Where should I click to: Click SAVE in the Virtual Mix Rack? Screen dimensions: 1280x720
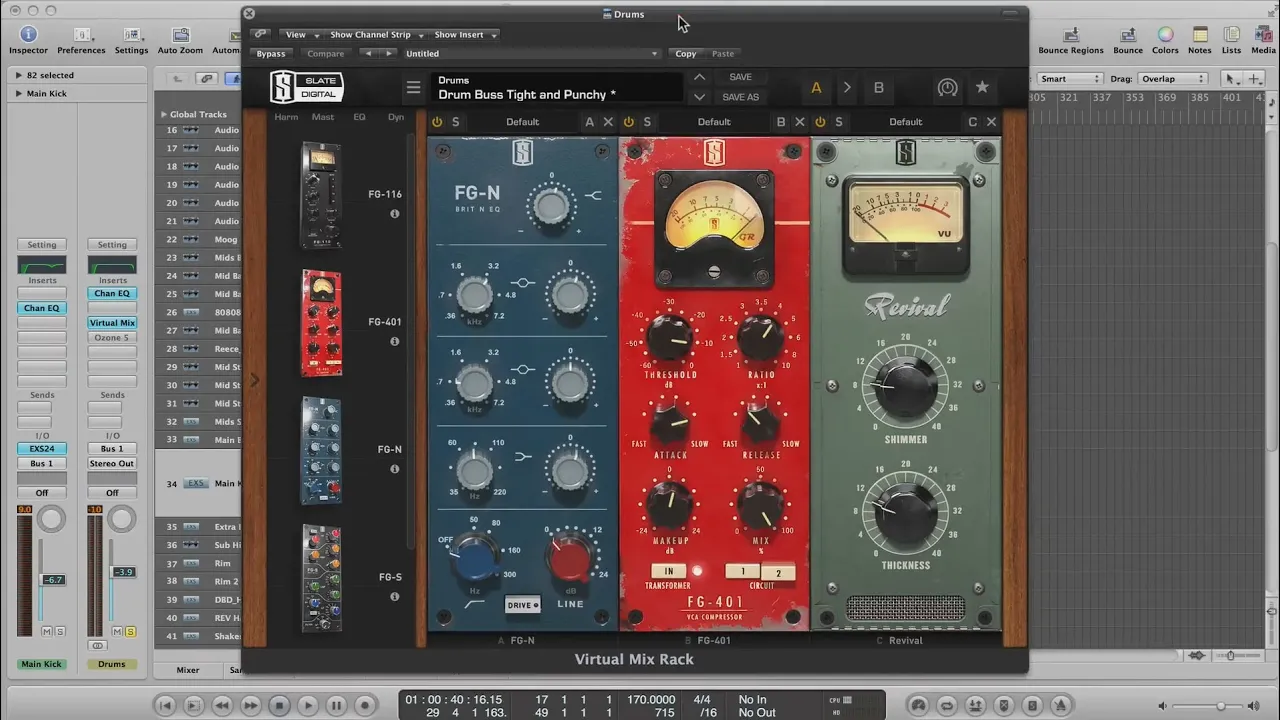(x=740, y=77)
